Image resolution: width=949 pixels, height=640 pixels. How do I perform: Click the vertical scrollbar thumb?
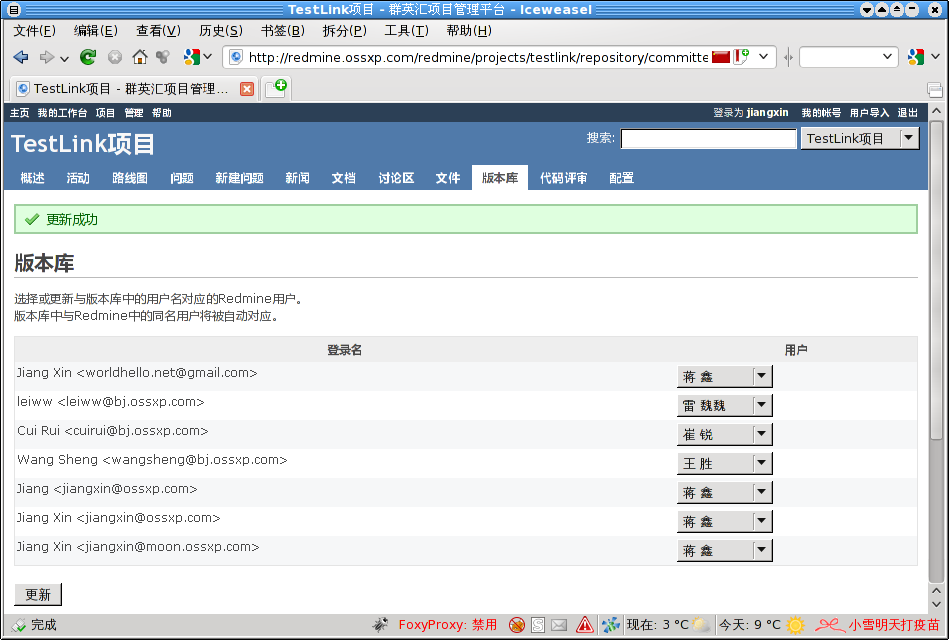(x=936, y=280)
